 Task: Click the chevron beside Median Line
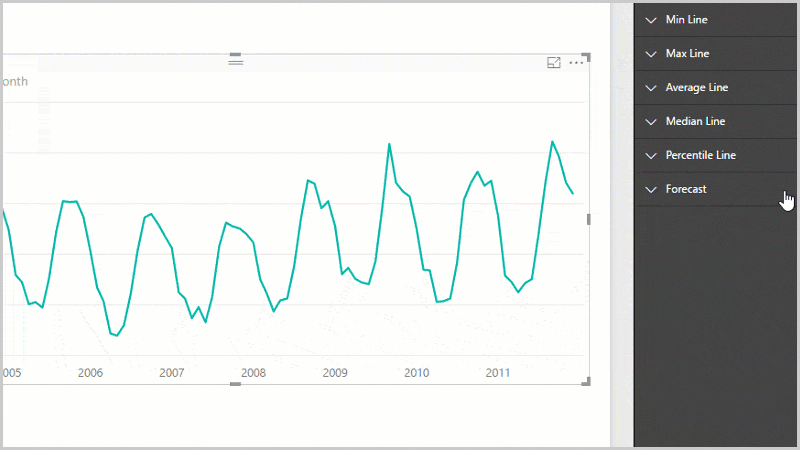pos(651,122)
